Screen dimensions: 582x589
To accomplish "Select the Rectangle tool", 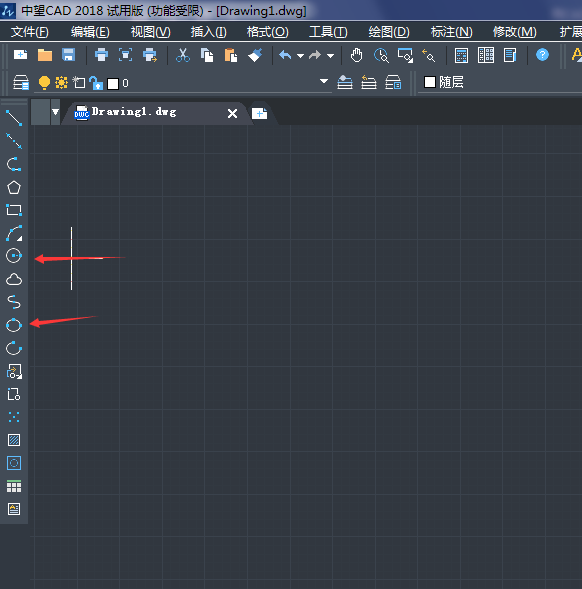I will pyautogui.click(x=14, y=210).
